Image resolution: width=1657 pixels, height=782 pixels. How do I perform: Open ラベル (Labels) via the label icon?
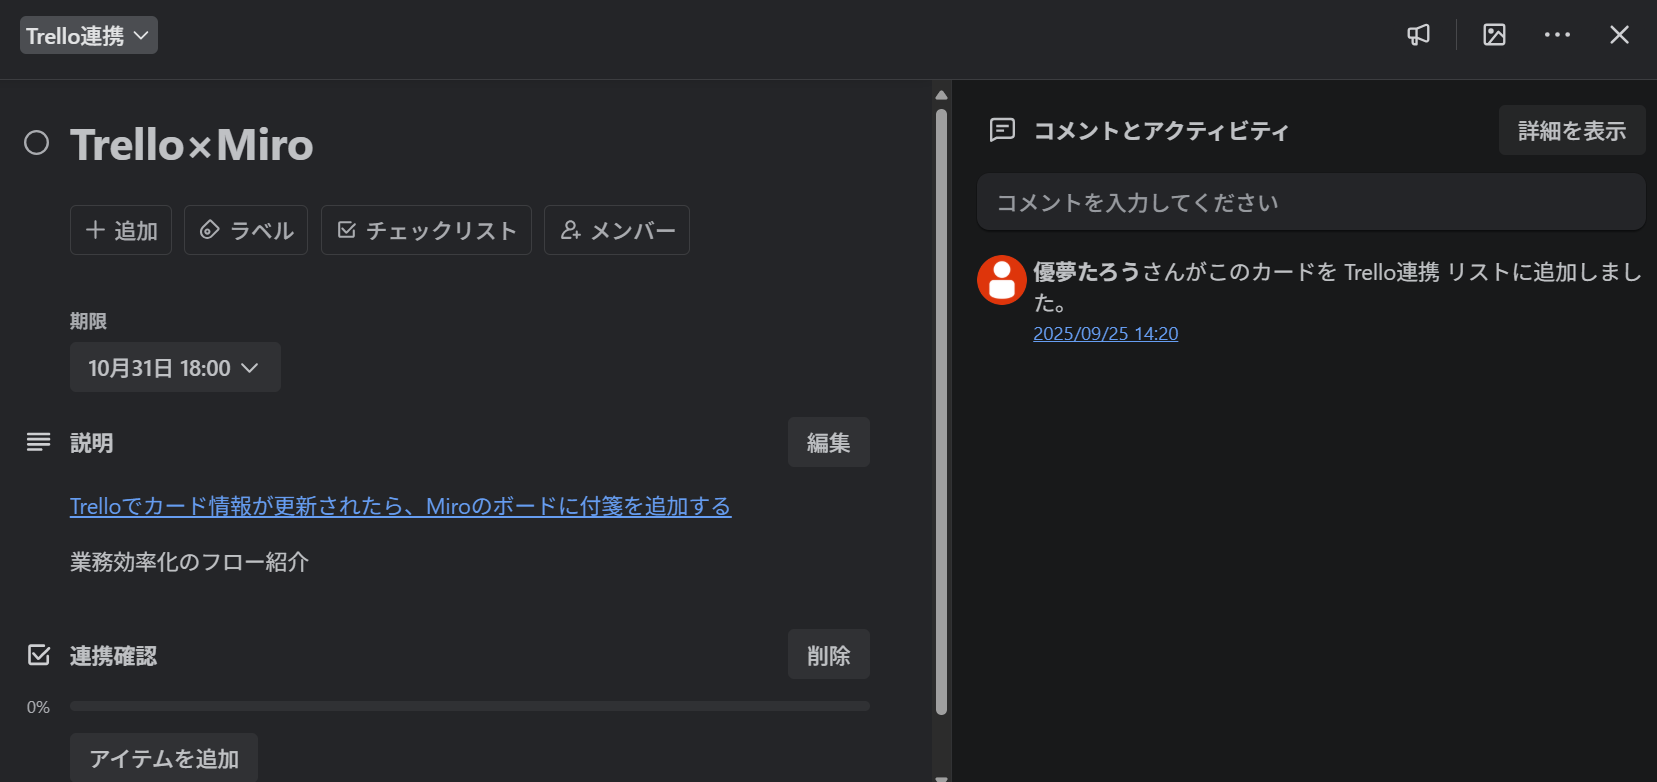(x=245, y=230)
